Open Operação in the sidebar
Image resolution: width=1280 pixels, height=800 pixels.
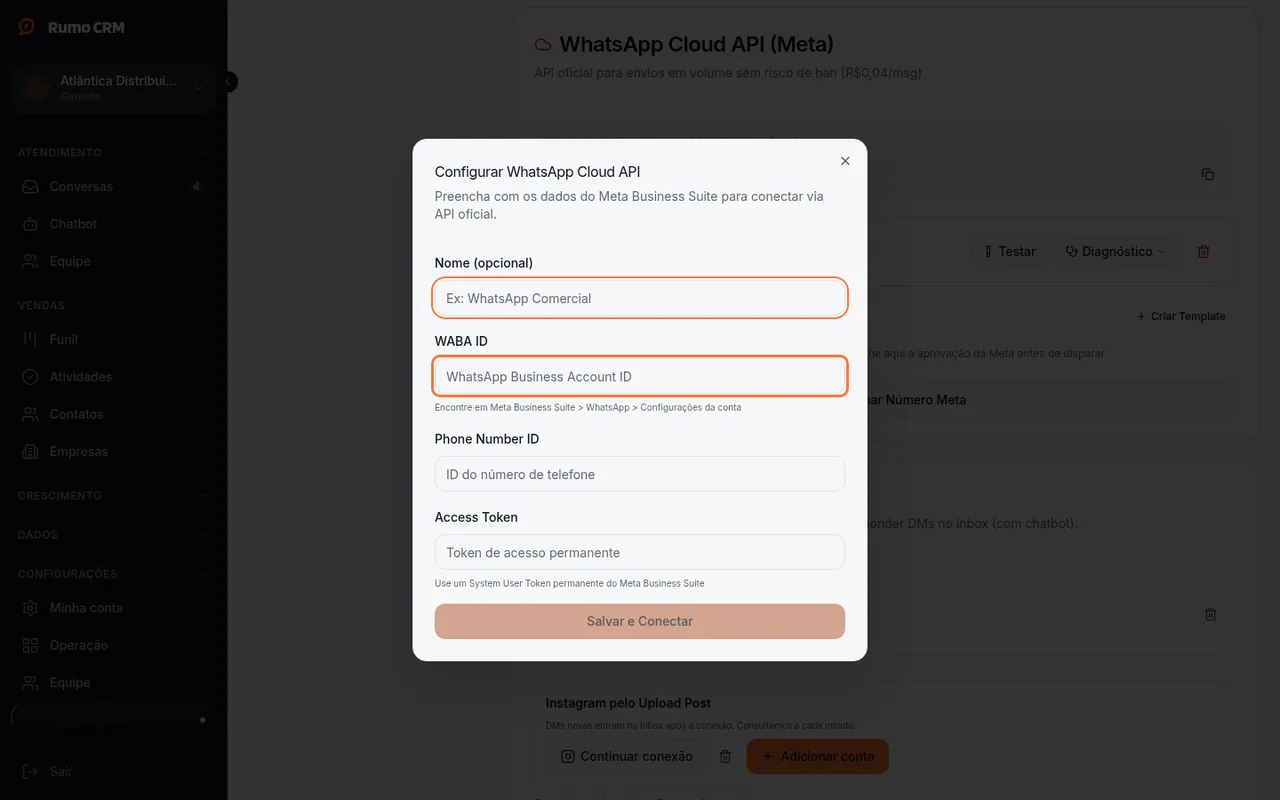click(114, 645)
